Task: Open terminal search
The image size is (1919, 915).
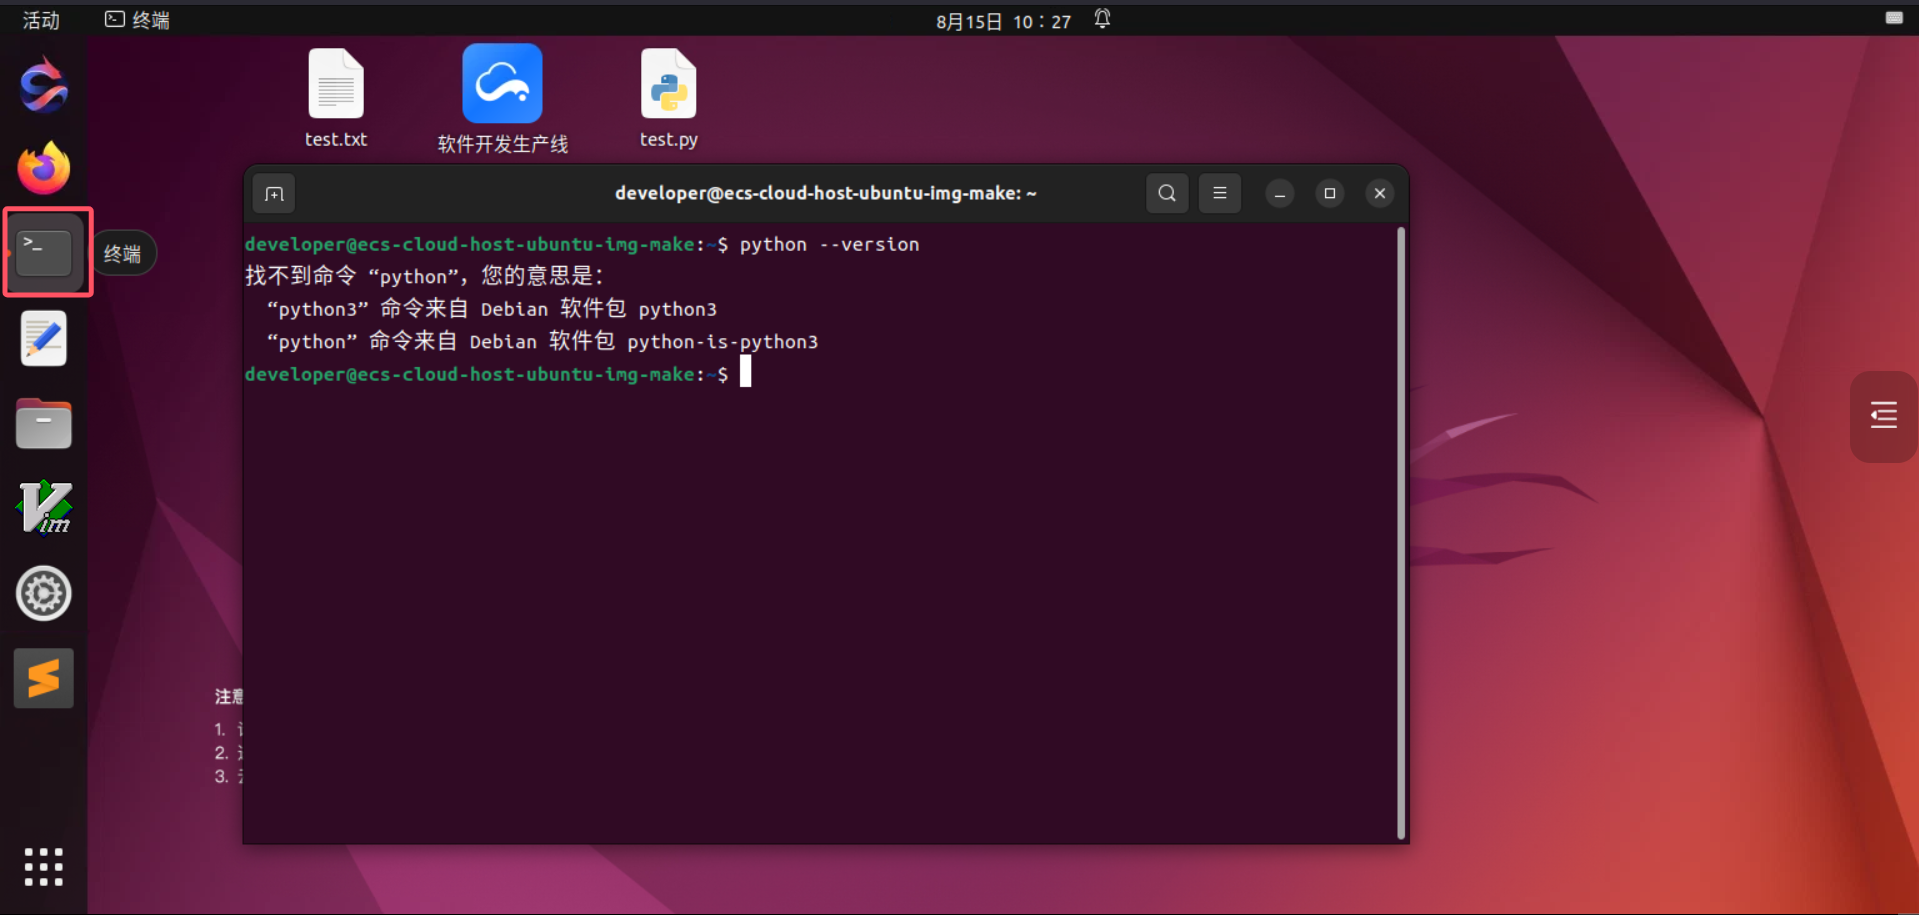Action: click(x=1167, y=193)
